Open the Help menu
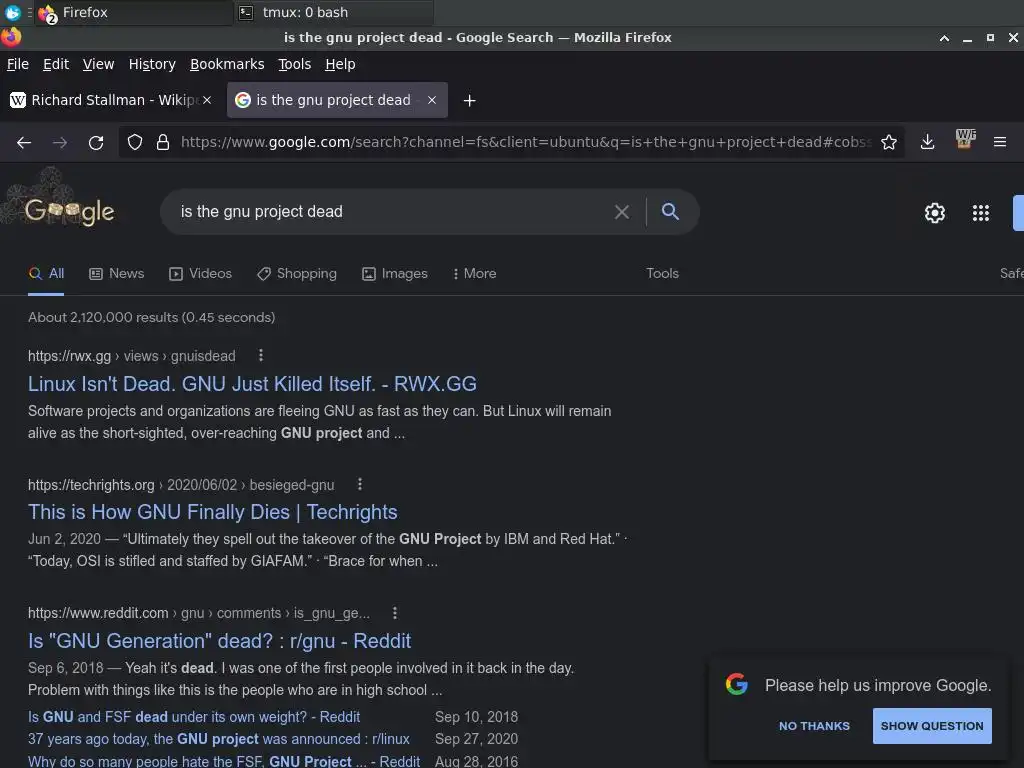Image resolution: width=1024 pixels, height=768 pixels. 340,64
